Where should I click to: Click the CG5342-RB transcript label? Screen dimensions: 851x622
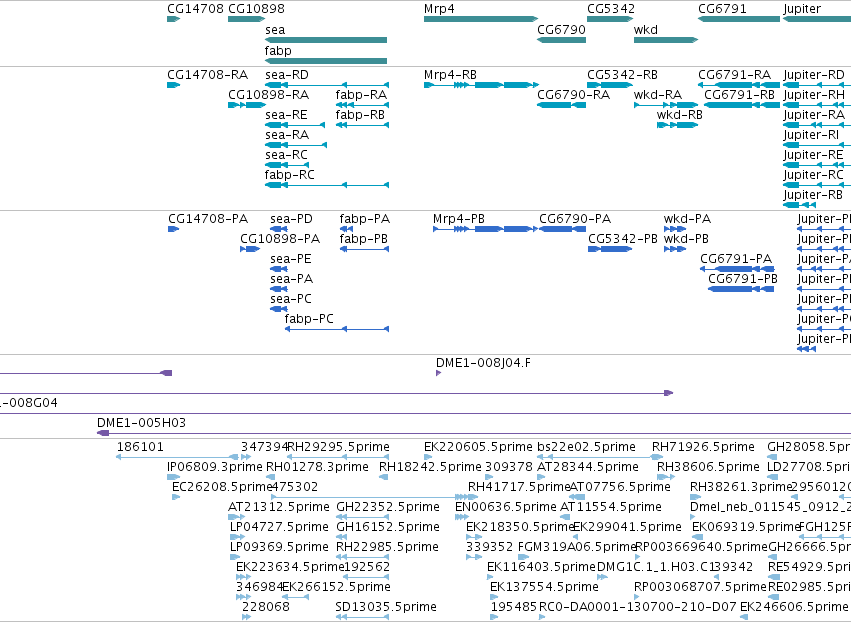coord(622,75)
